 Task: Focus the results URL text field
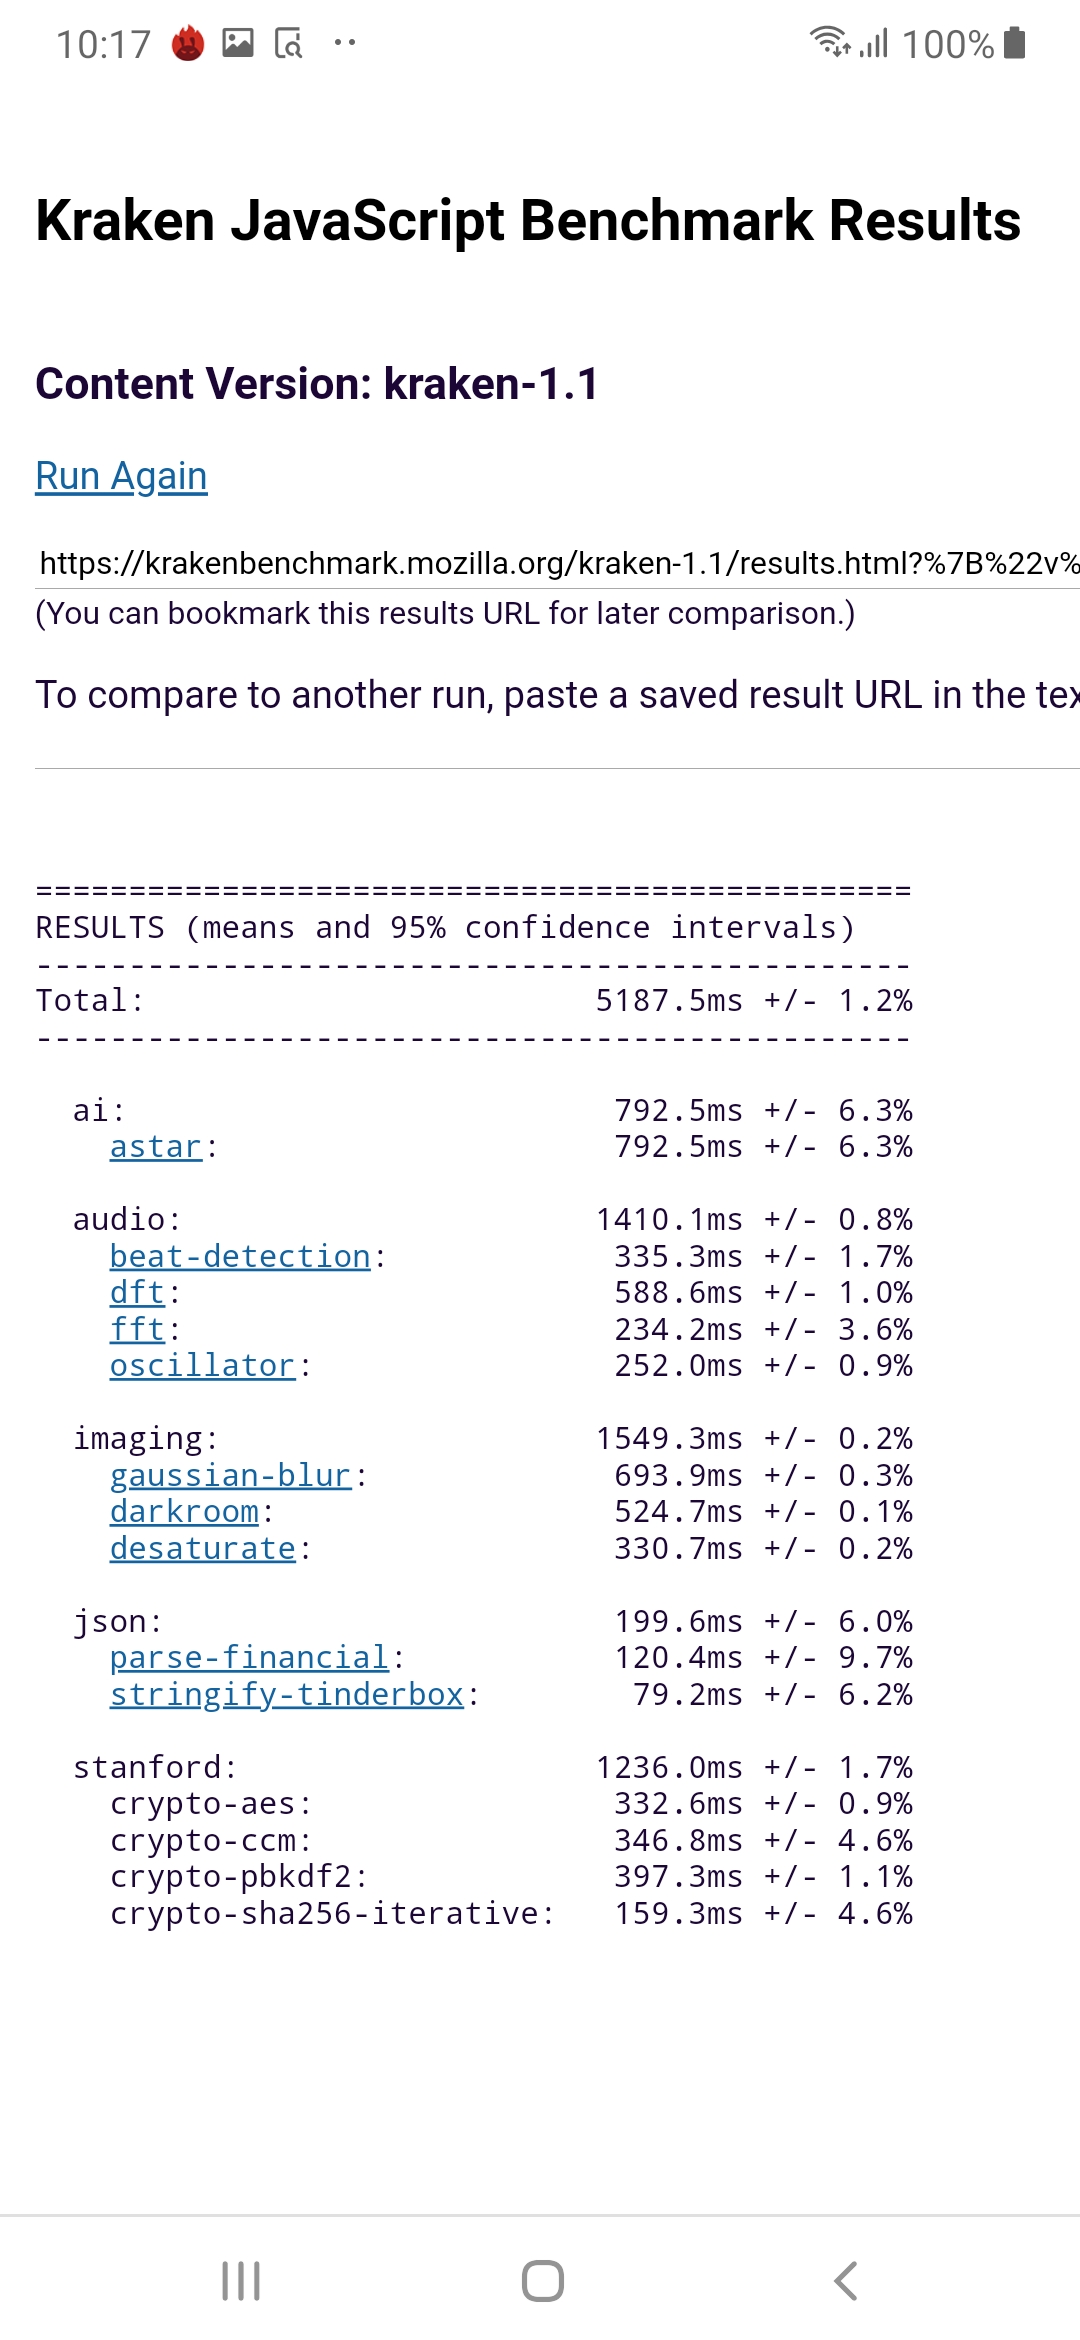click(558, 564)
